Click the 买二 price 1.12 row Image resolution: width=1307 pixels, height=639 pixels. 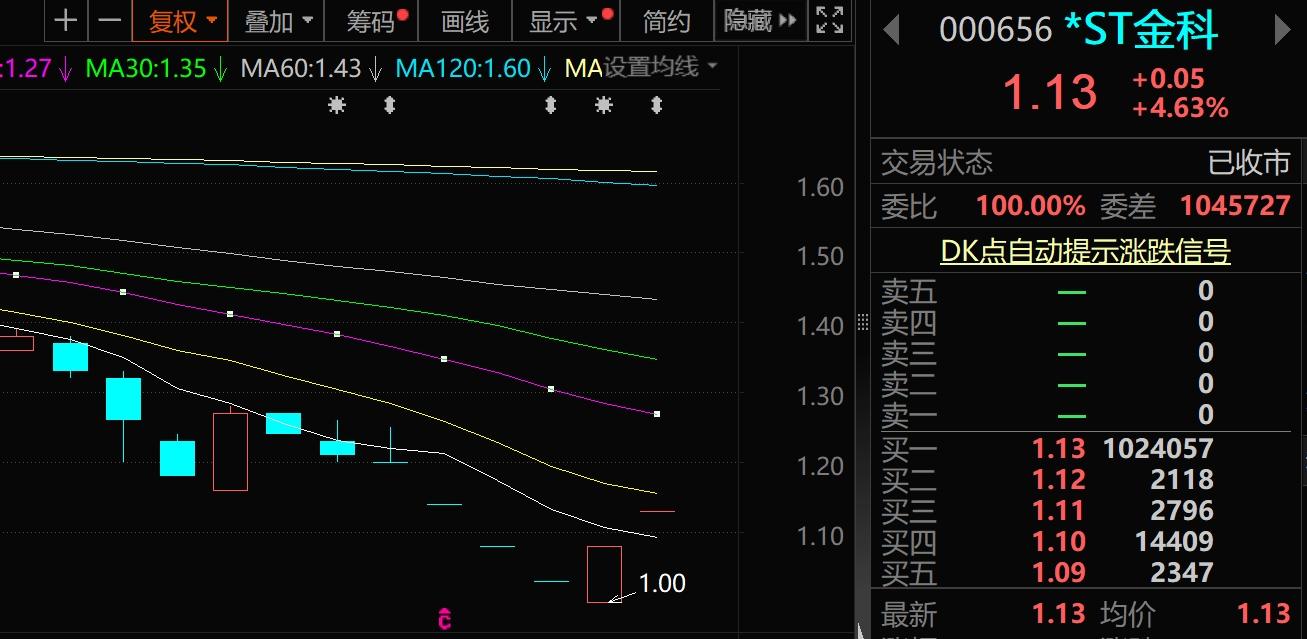(1088, 479)
